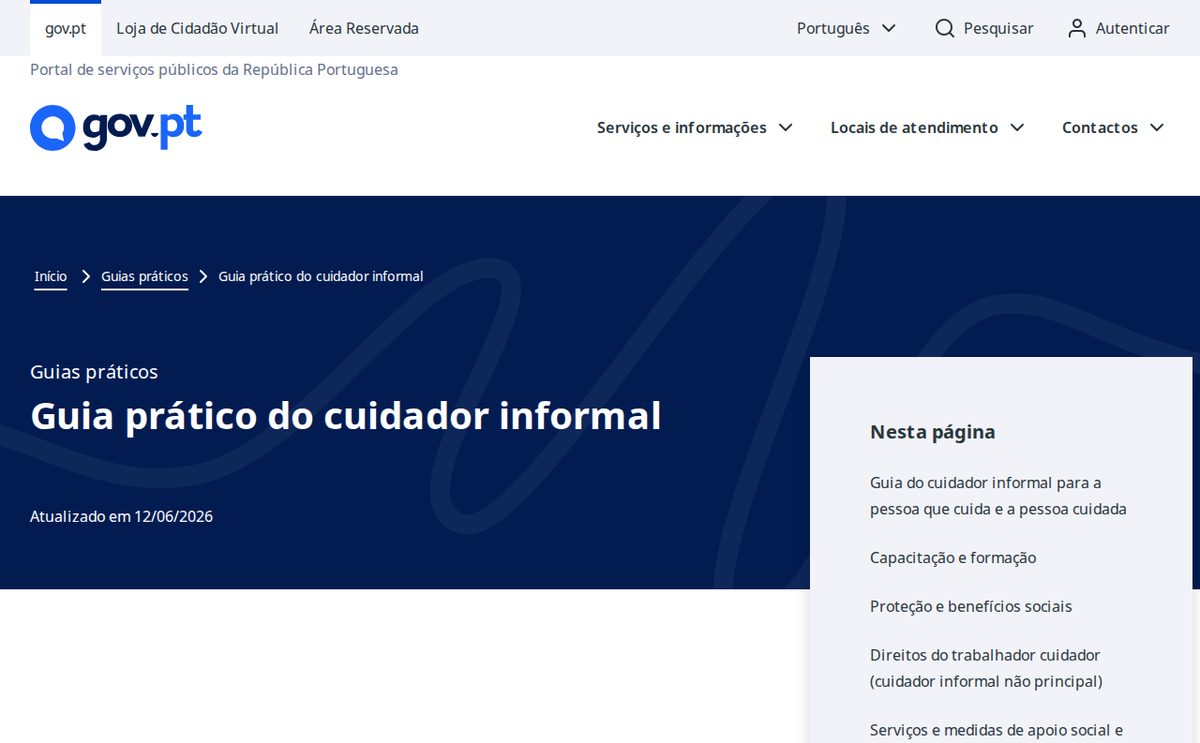
Task: Expand Locais de atendimento menu
Action: point(928,128)
